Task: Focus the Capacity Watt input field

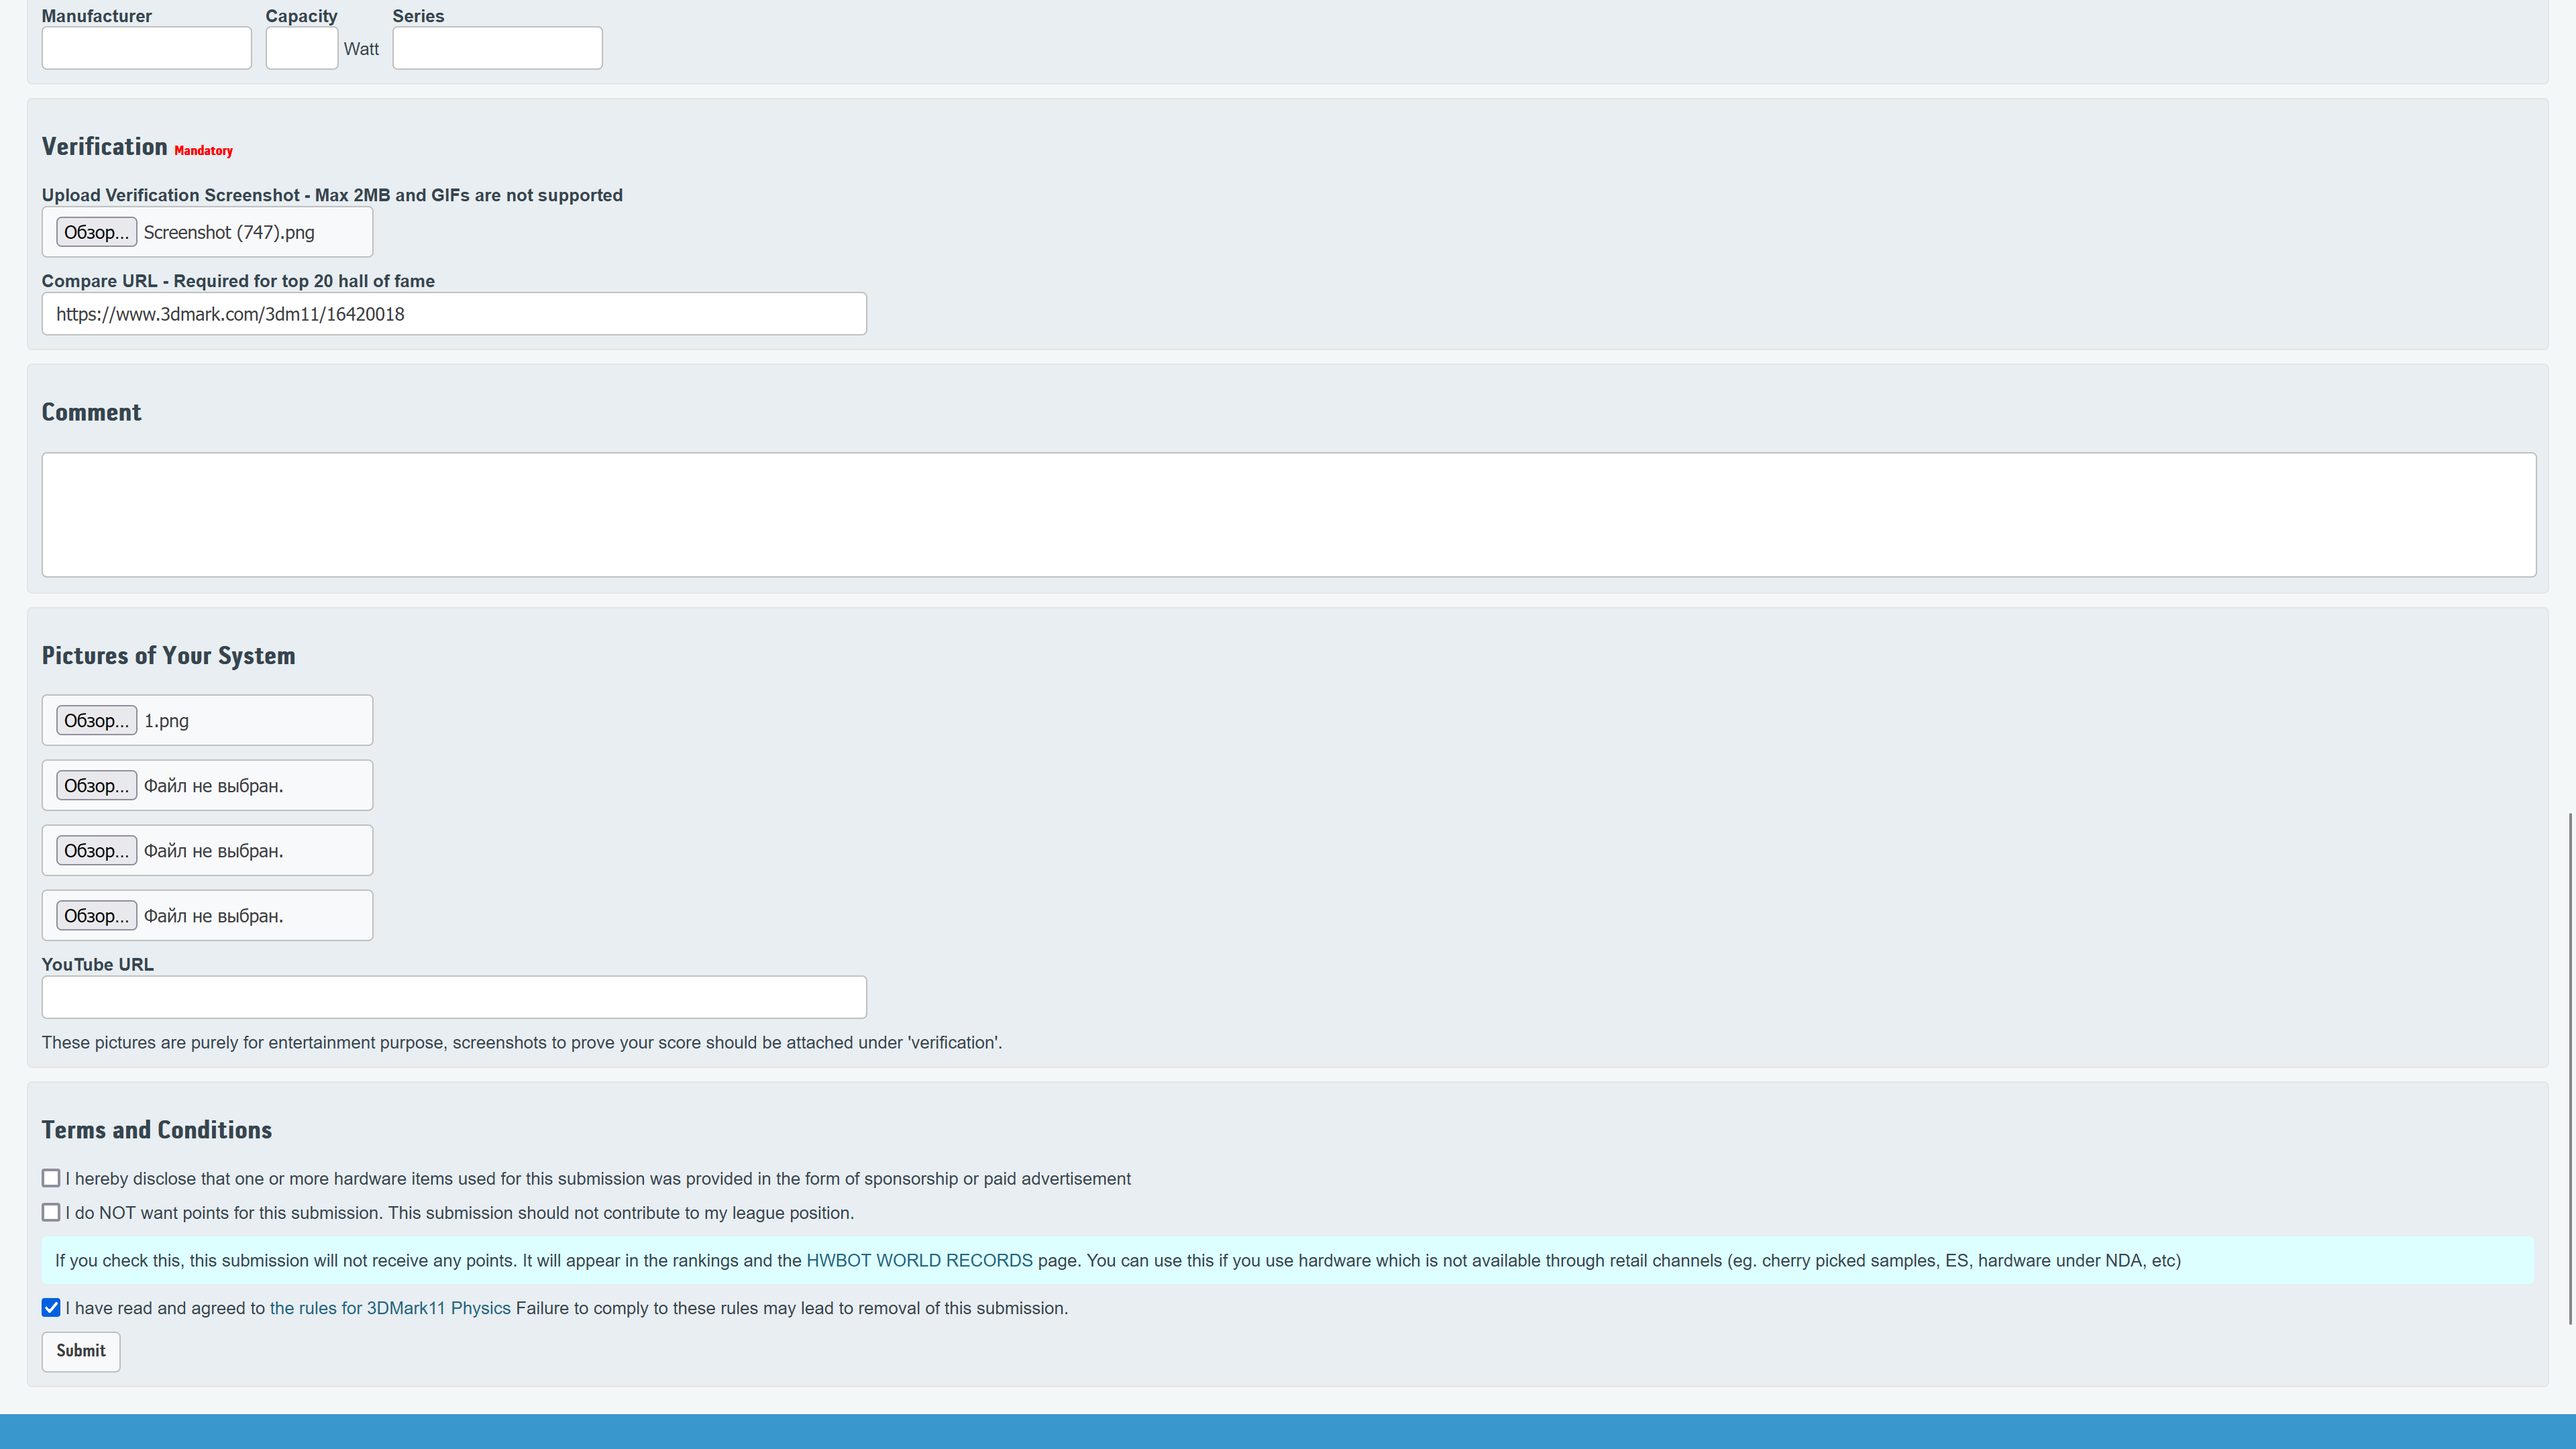Action: [x=301, y=48]
